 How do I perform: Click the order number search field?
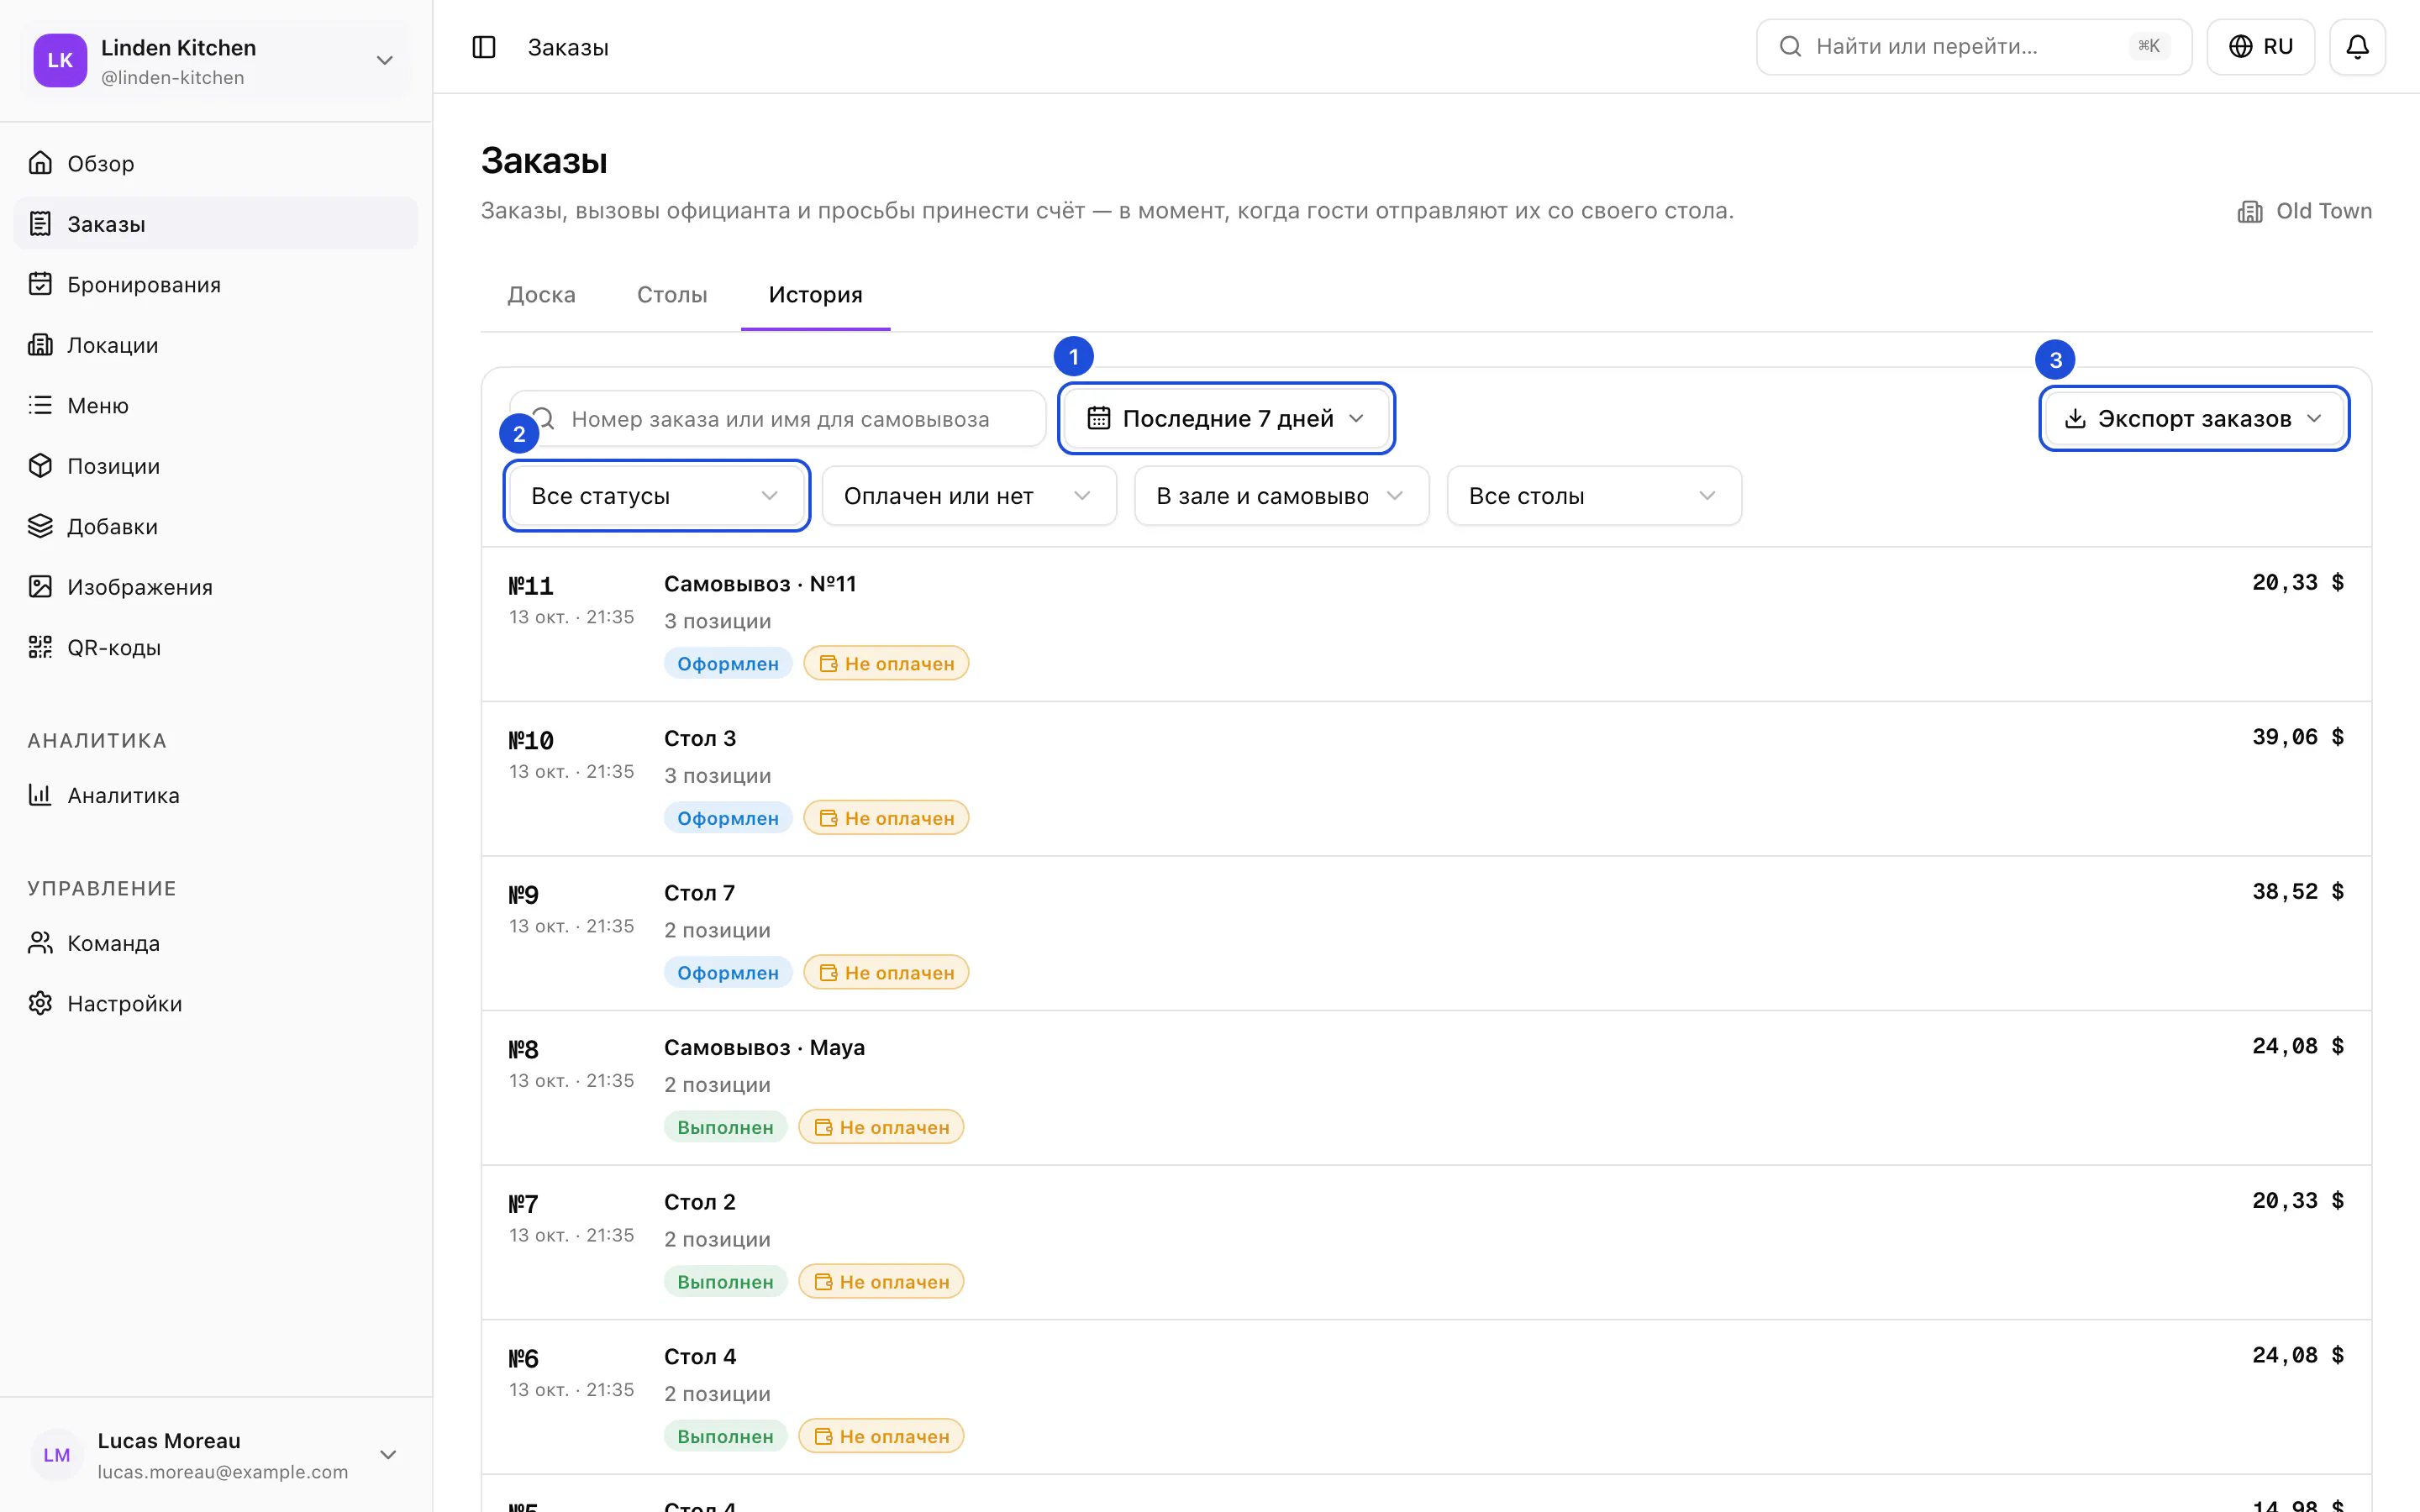point(777,419)
